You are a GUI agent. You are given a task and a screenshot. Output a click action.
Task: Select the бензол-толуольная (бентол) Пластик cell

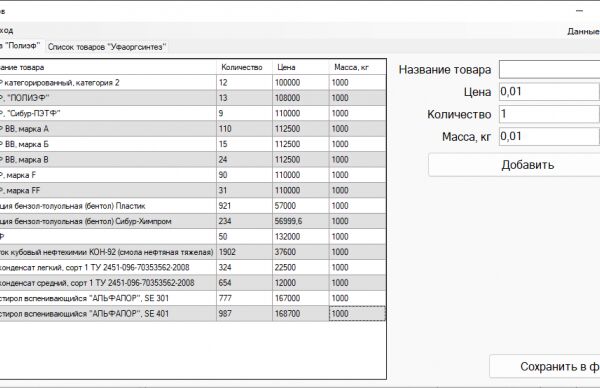108,206
